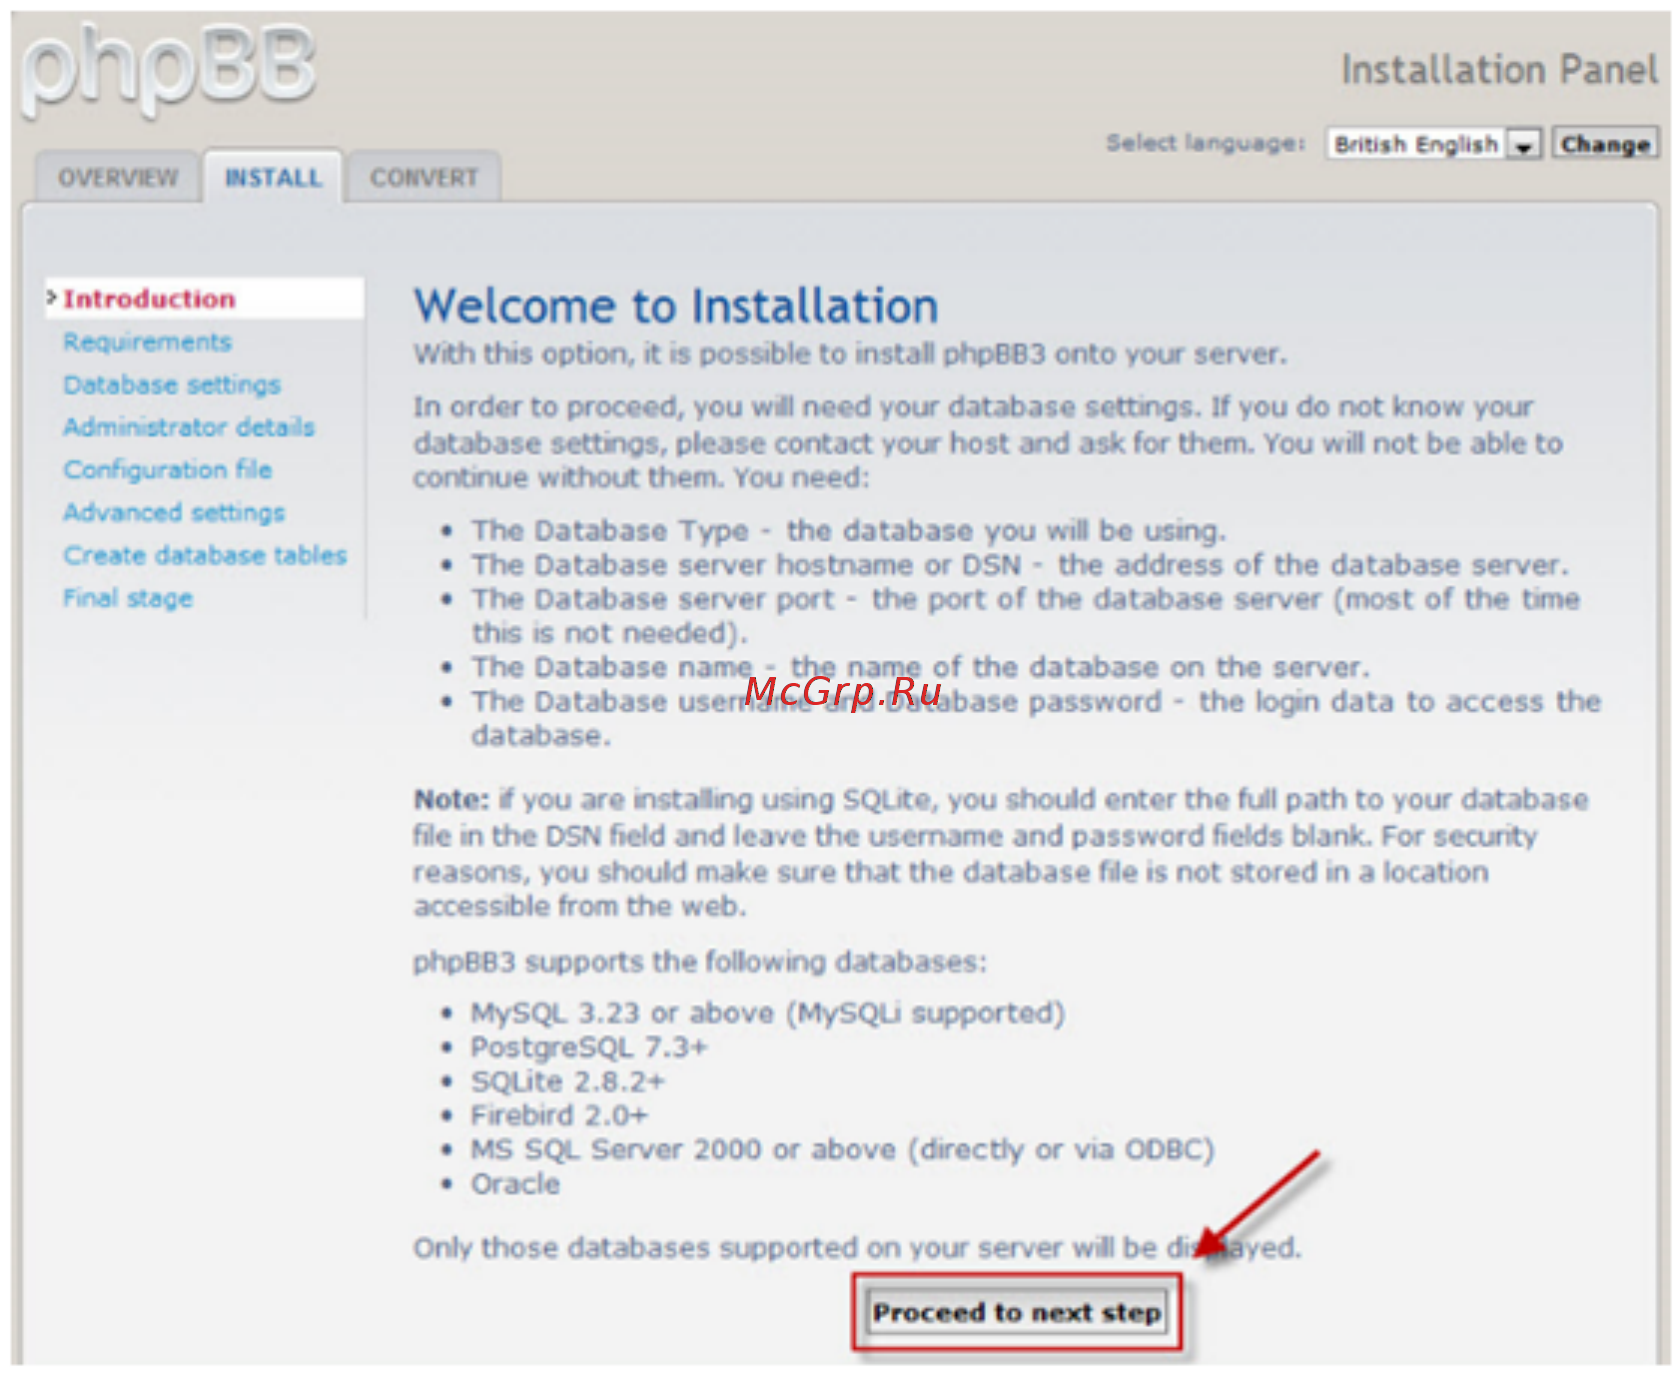Image resolution: width=1675 pixels, height=1381 pixels.
Task: Click the 'Database server hostname or DSN' bullet
Action: [1020, 565]
